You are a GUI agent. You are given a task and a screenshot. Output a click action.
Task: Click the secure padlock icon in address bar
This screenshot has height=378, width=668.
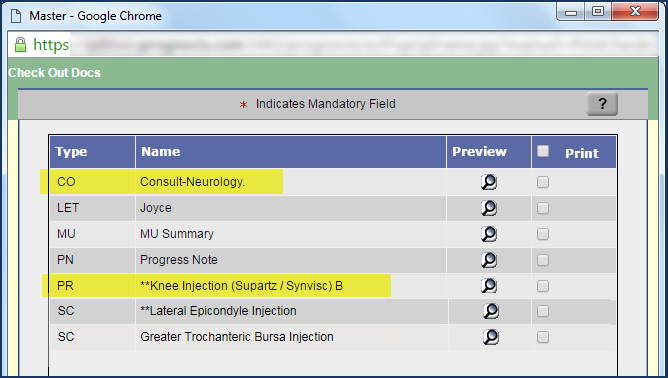point(20,45)
